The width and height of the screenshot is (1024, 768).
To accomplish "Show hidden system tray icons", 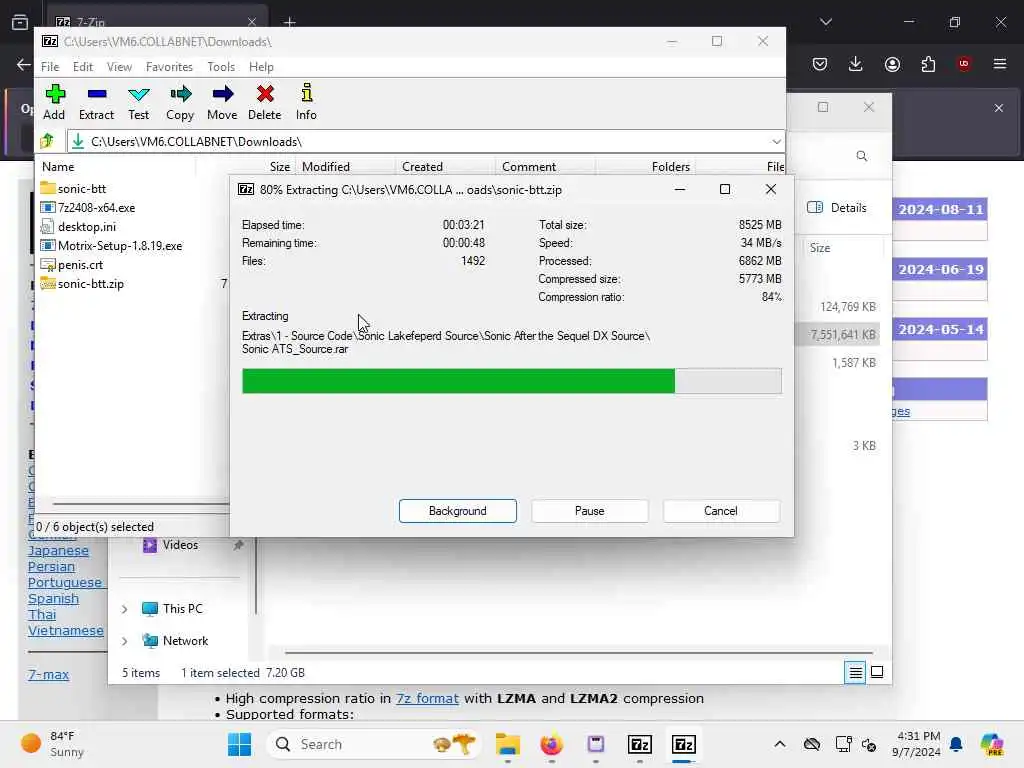I will pos(780,744).
